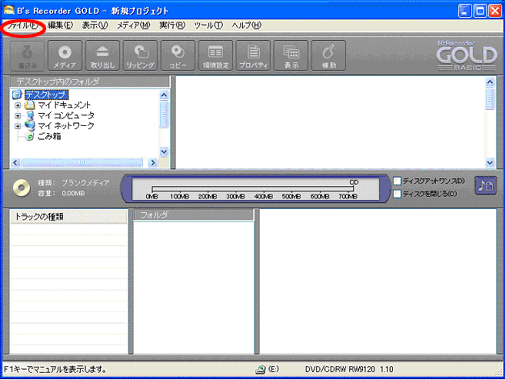Select マイ ネットワーク in the folder tree
The width and height of the screenshot is (505, 380).
pyautogui.click(x=66, y=126)
